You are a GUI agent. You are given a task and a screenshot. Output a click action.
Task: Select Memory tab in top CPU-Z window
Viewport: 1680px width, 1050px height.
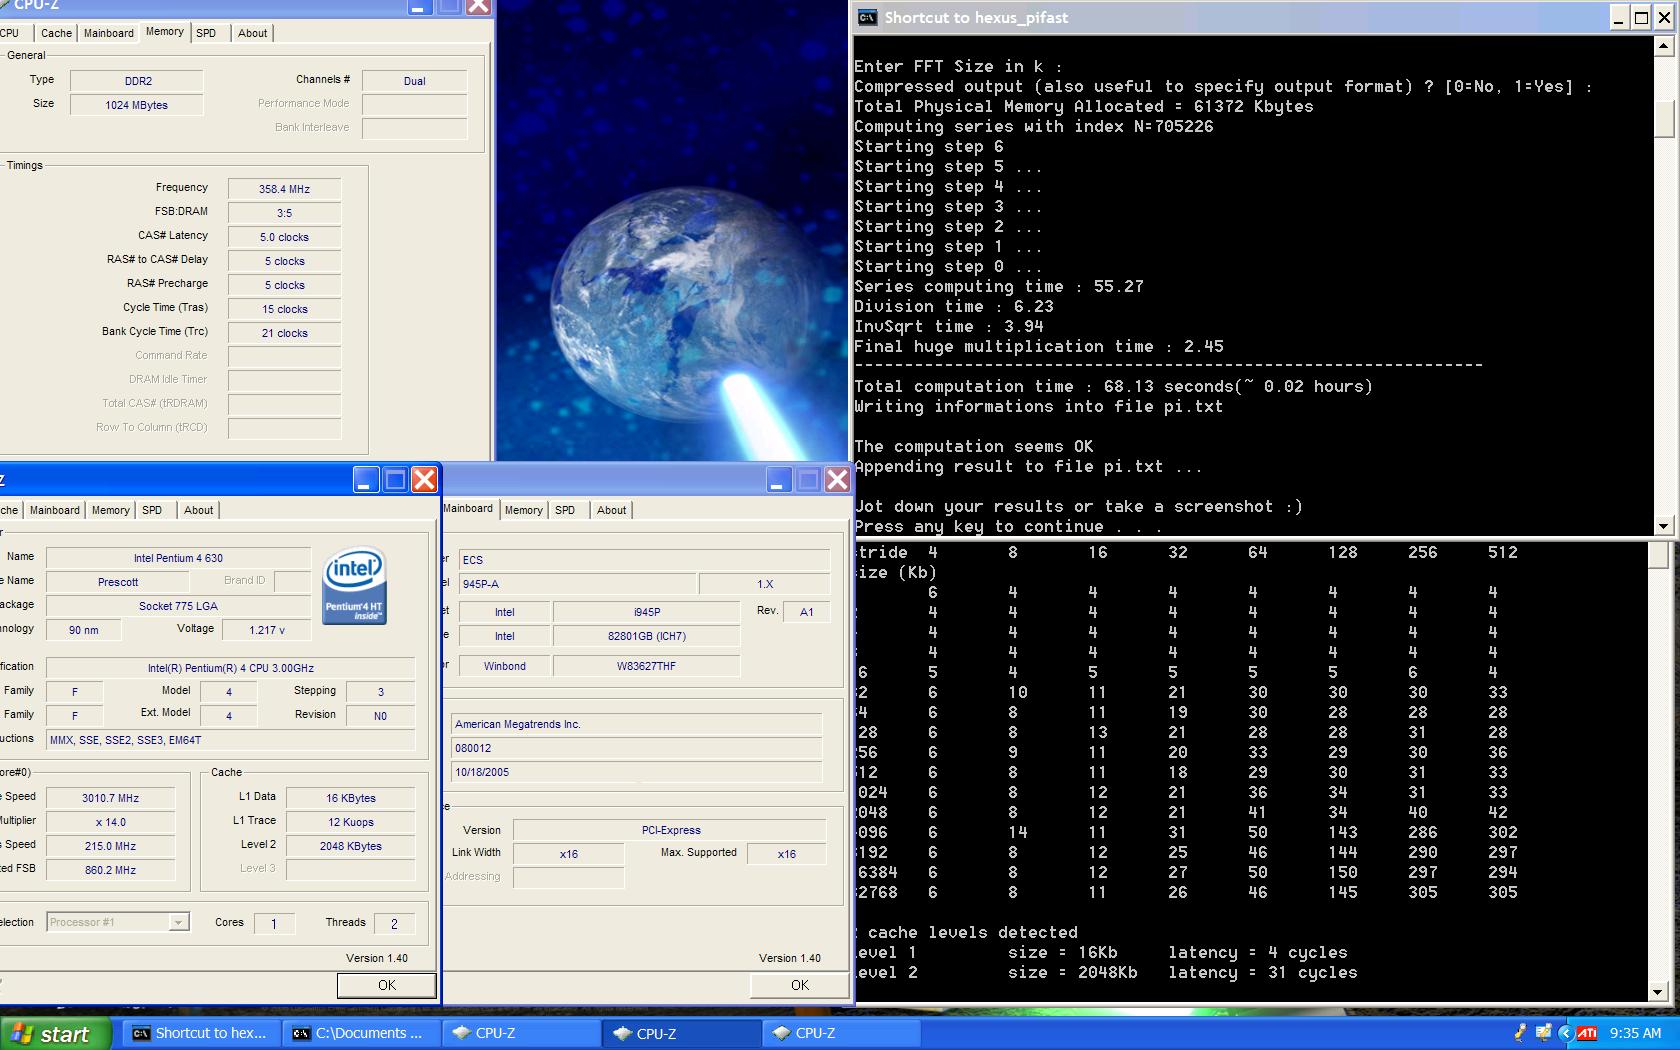164,32
